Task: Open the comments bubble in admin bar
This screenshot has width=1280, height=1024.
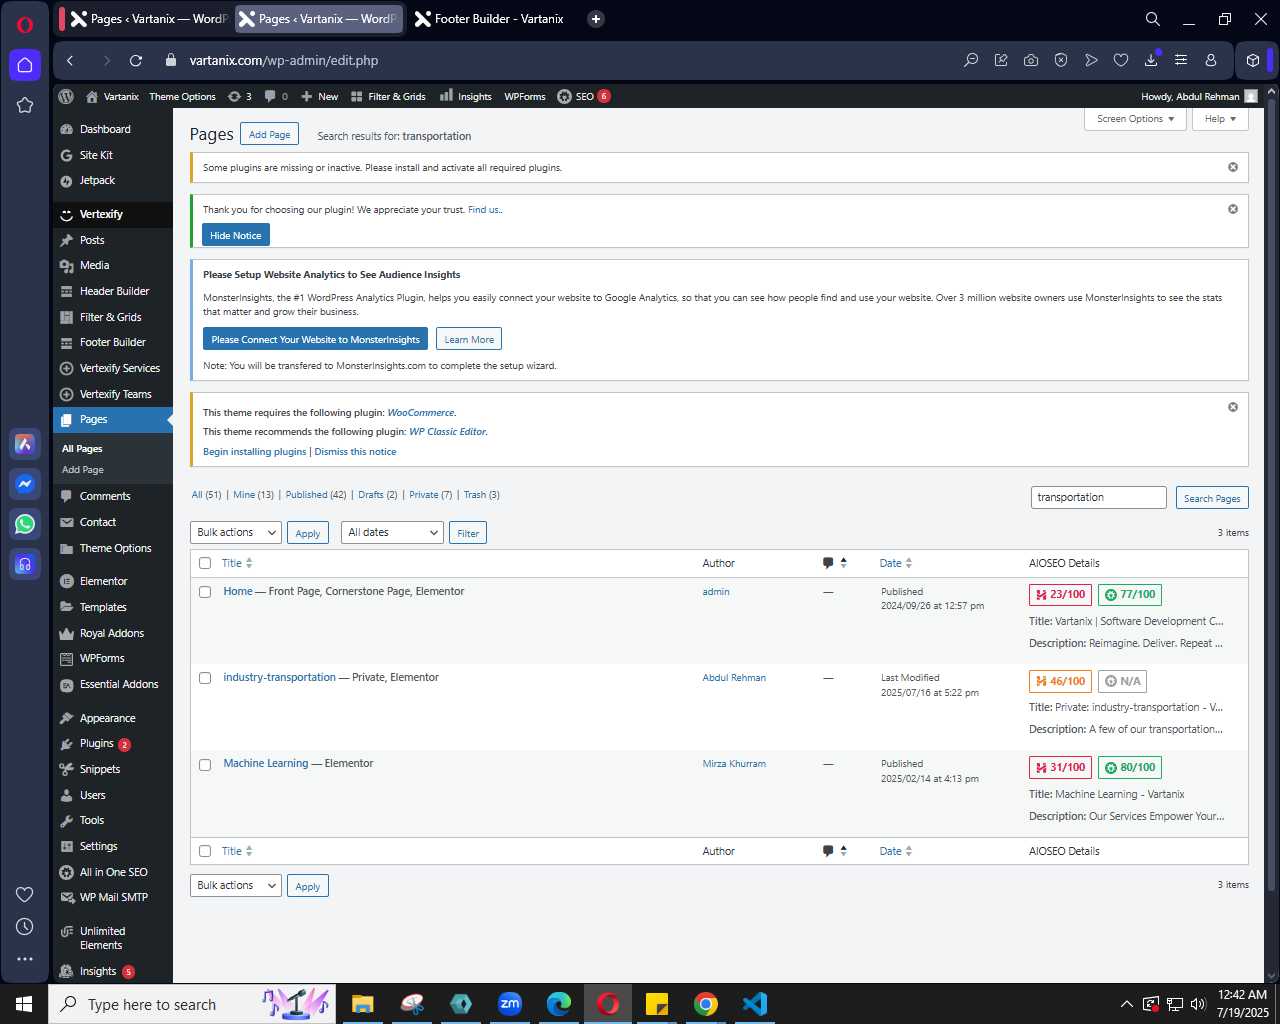Action: click(276, 96)
